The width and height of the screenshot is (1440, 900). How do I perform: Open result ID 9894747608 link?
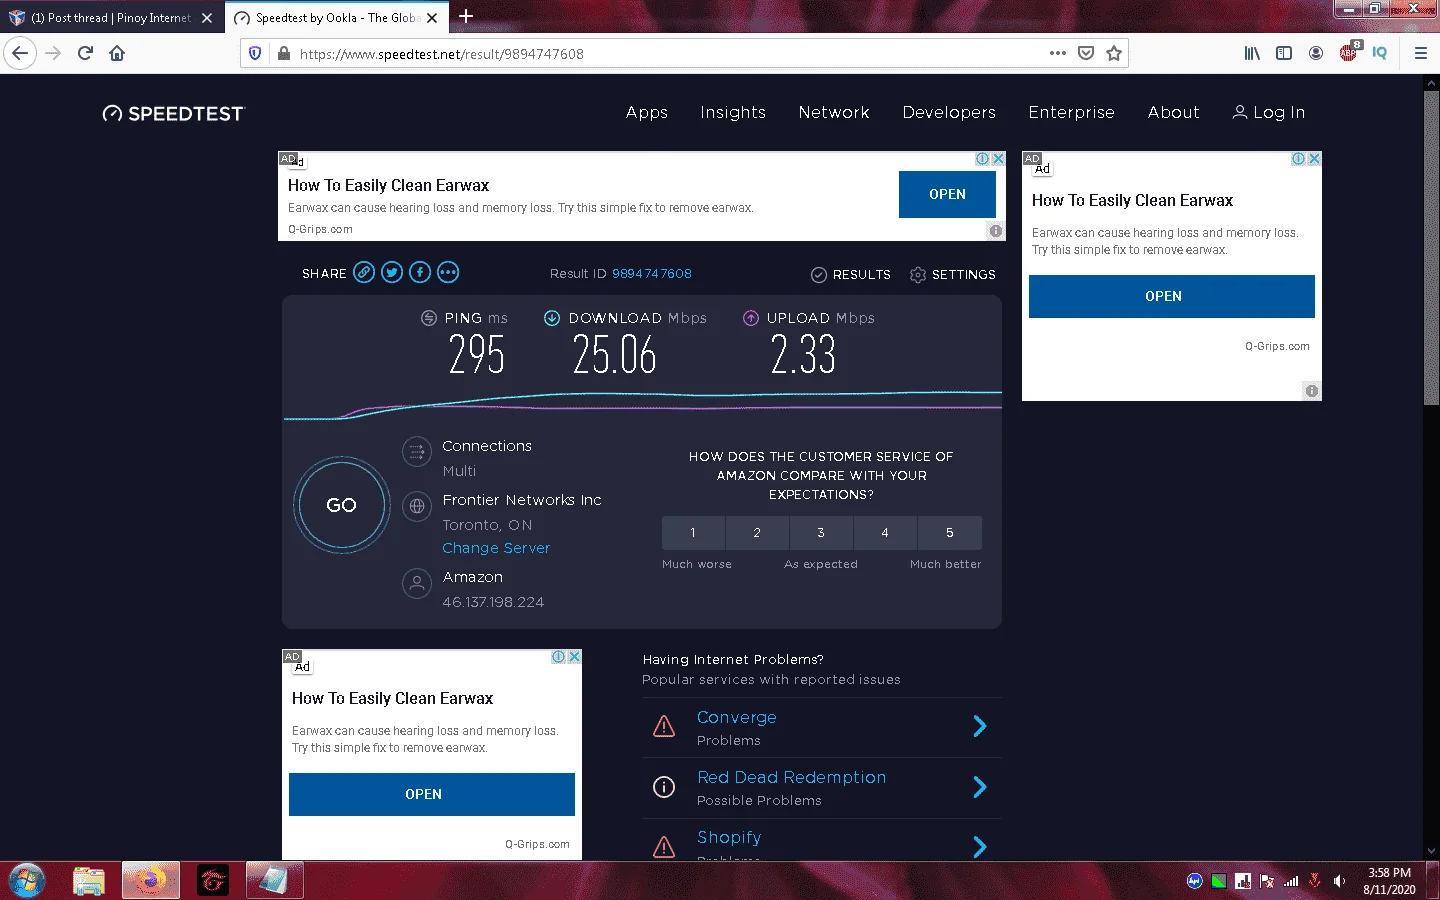[x=652, y=274]
